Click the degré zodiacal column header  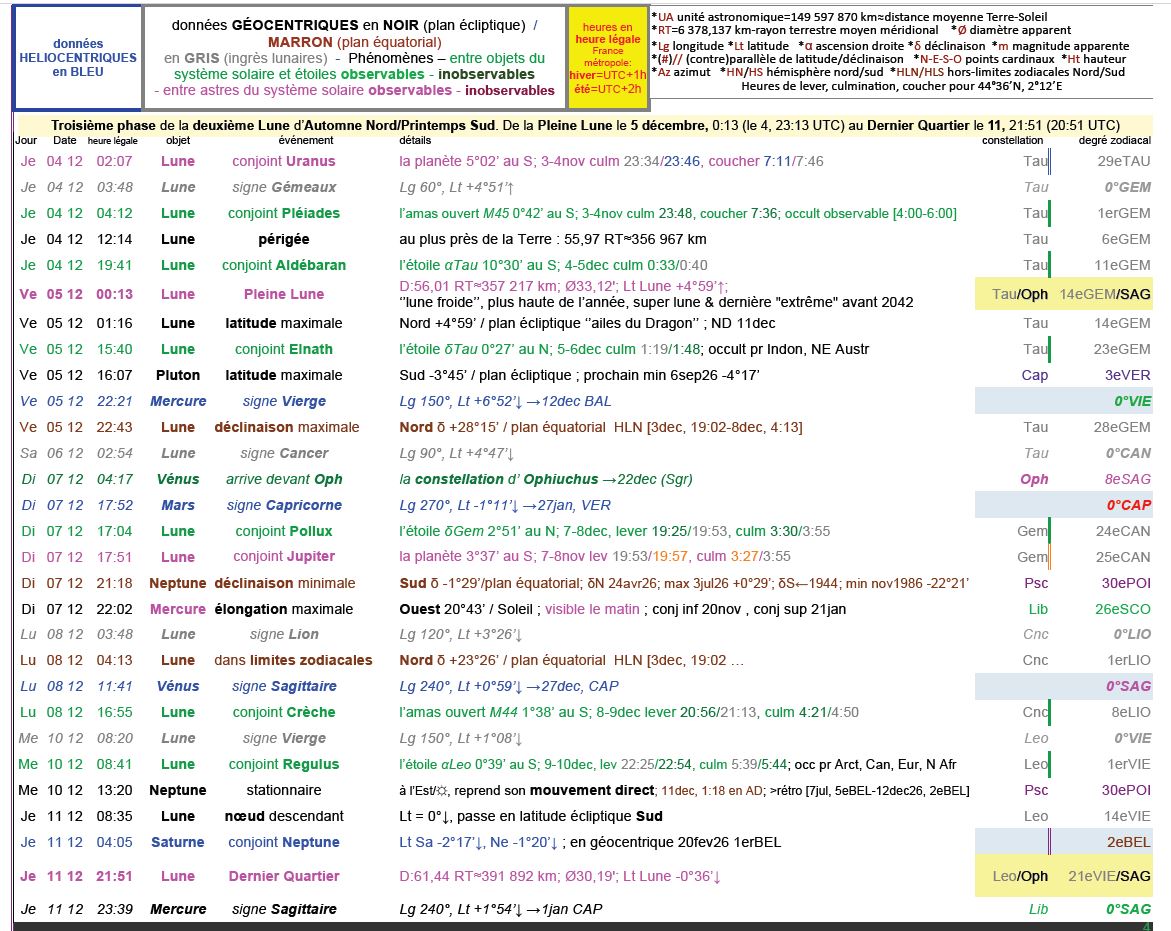pos(1113,141)
